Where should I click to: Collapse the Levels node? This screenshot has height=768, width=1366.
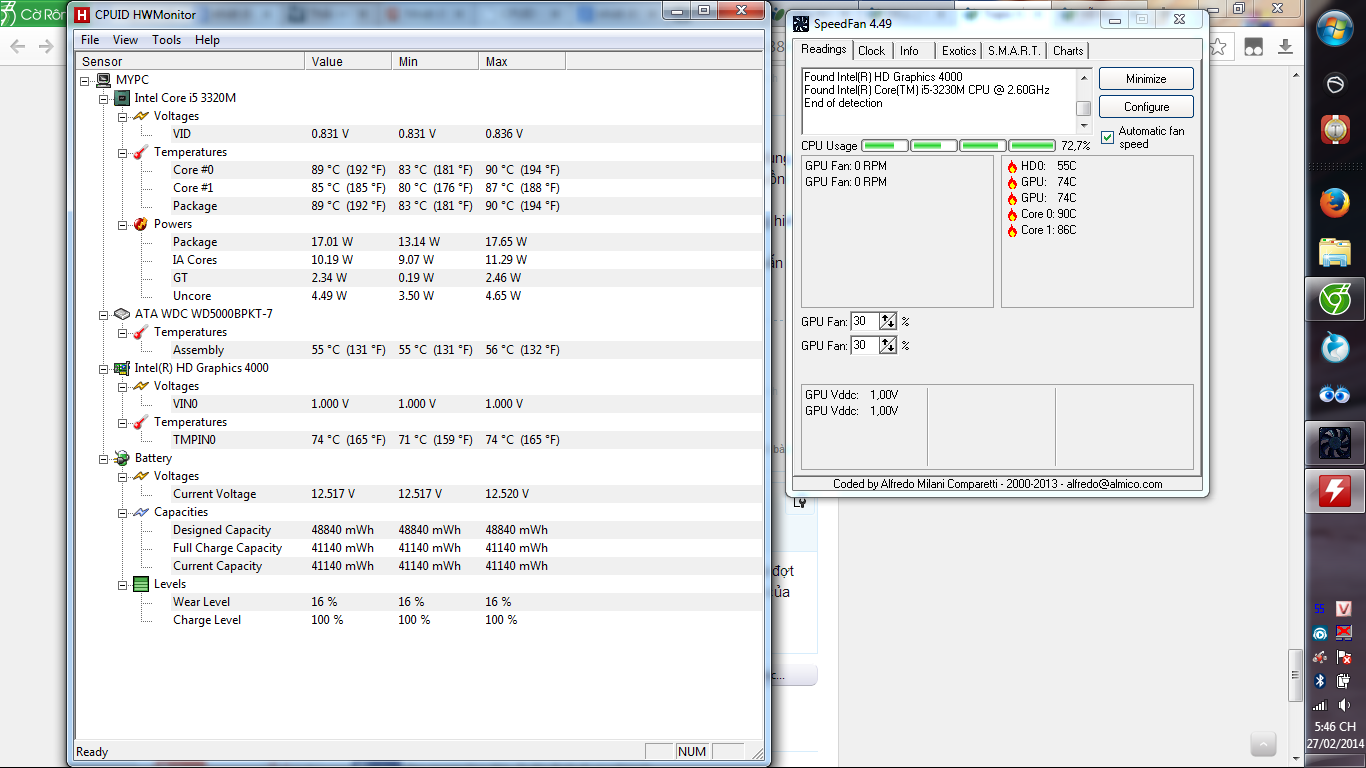122,584
